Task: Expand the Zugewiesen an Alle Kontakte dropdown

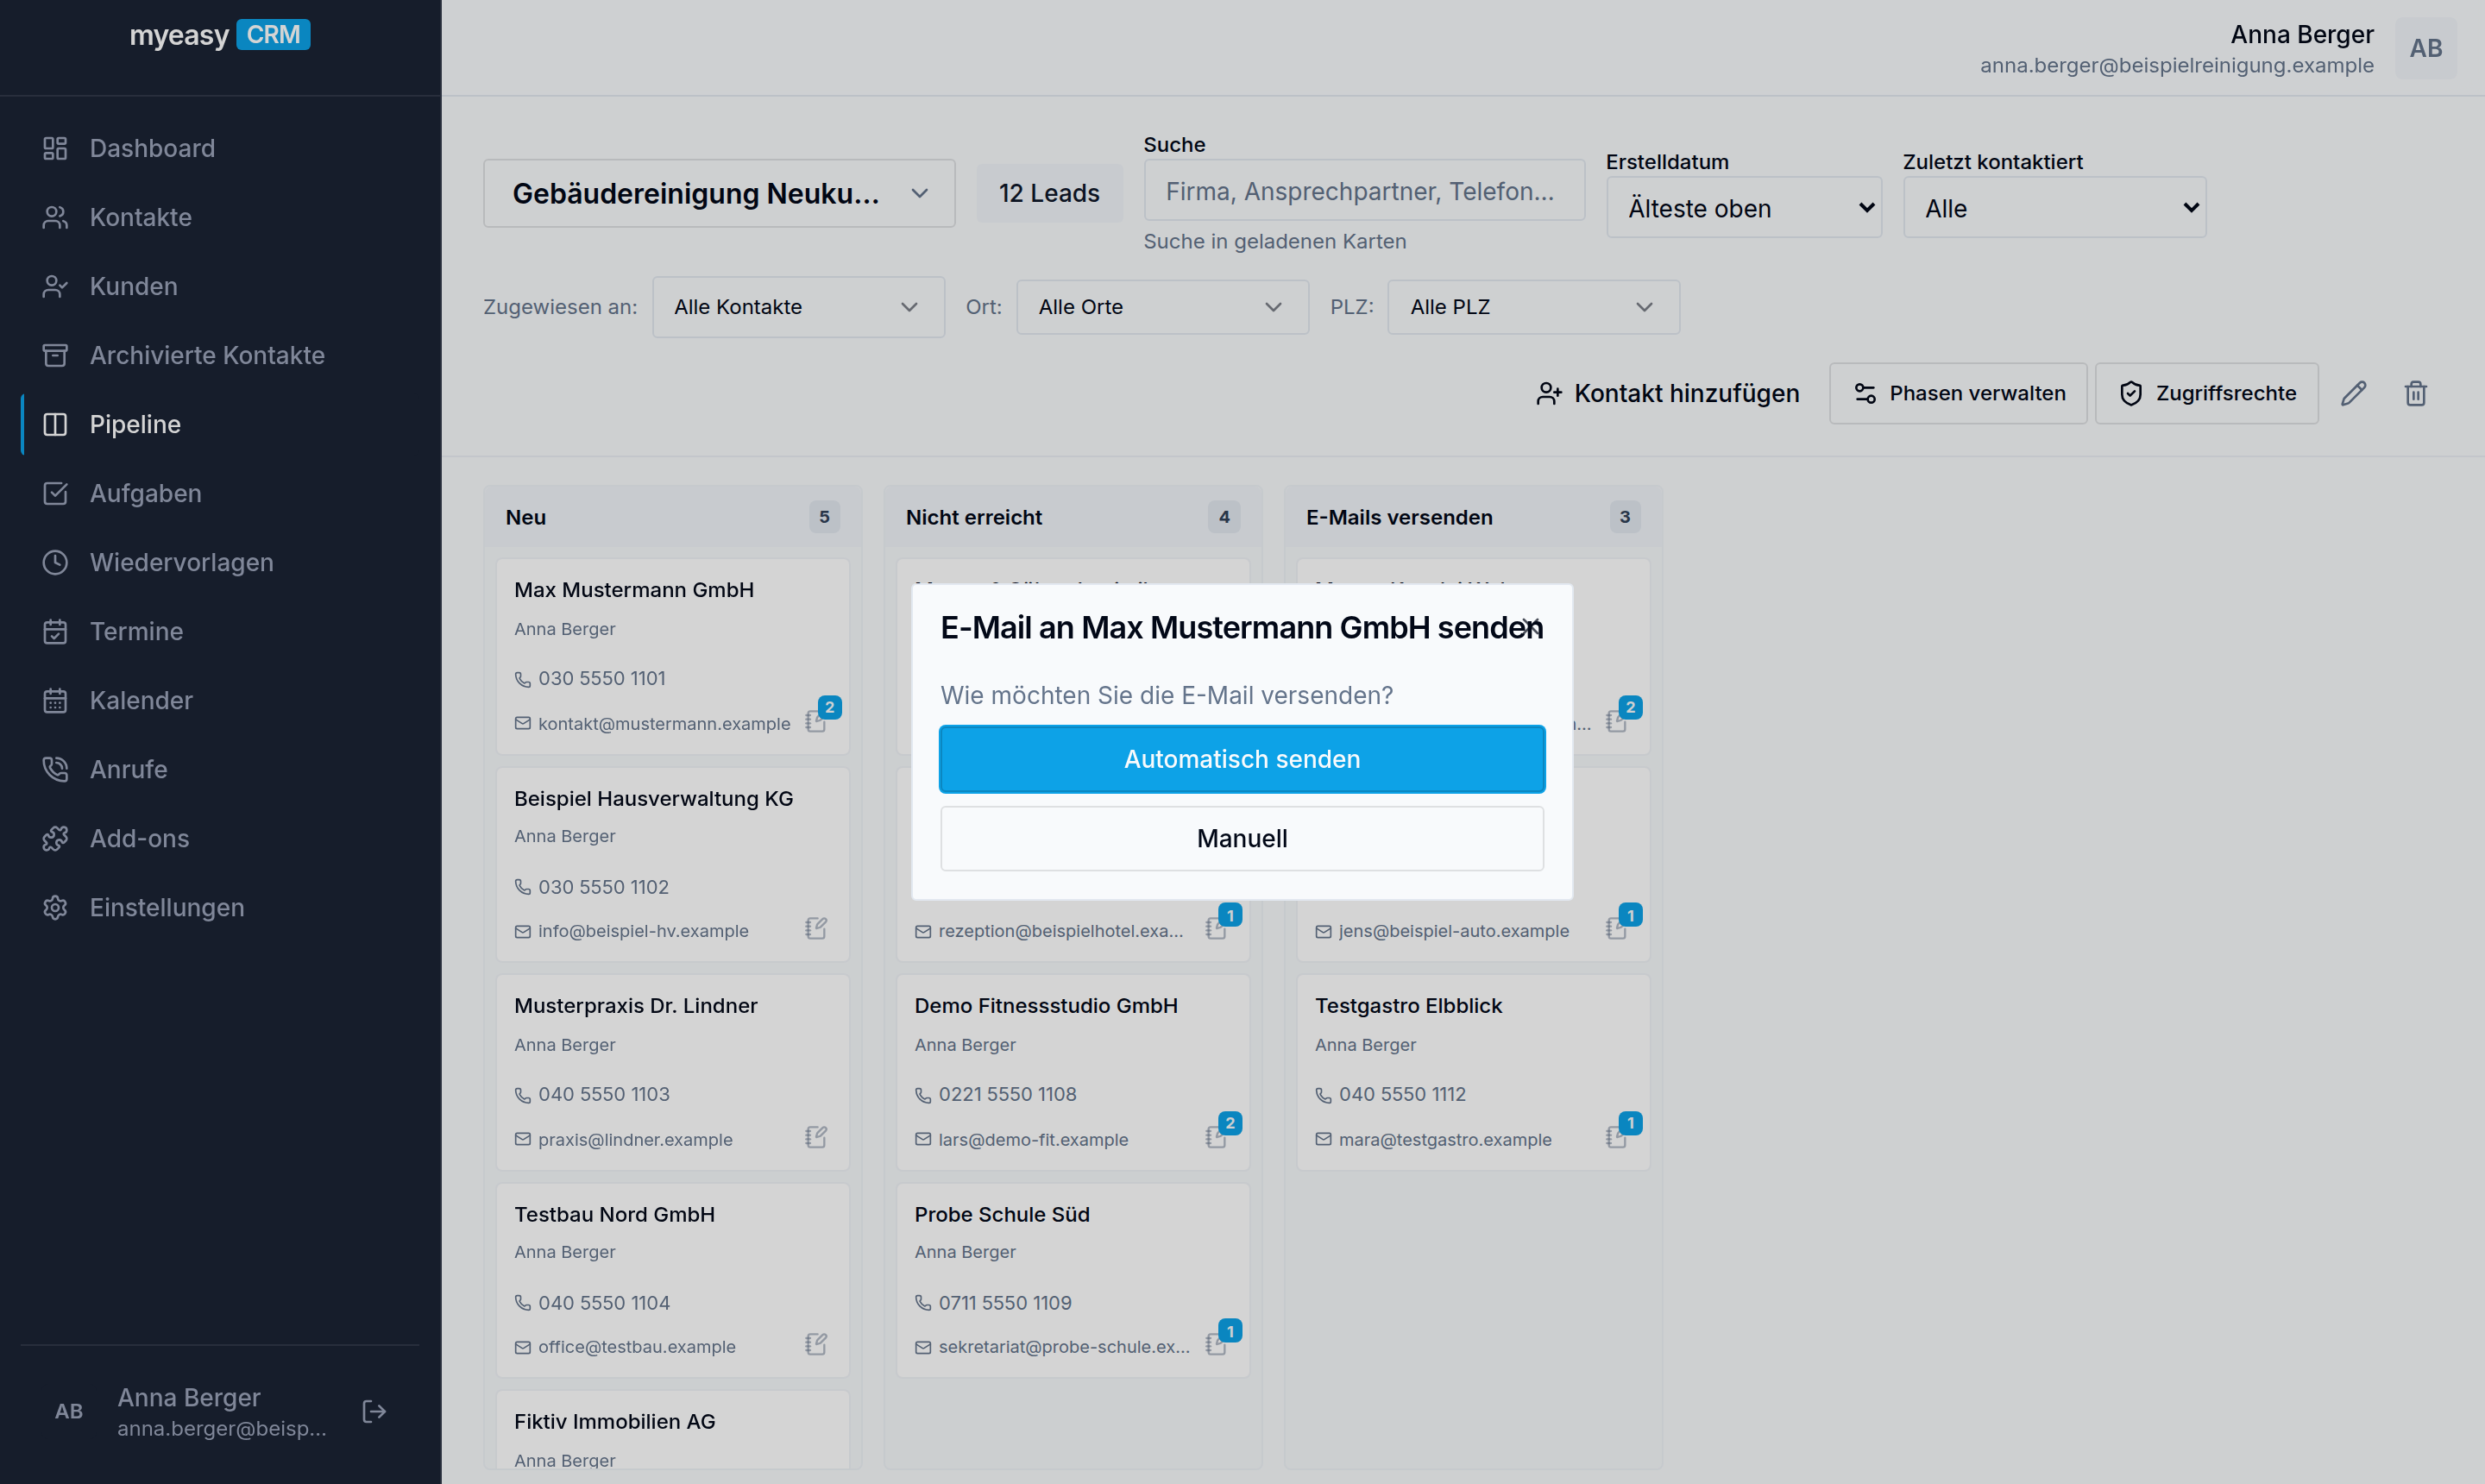Action: pyautogui.click(x=798, y=307)
